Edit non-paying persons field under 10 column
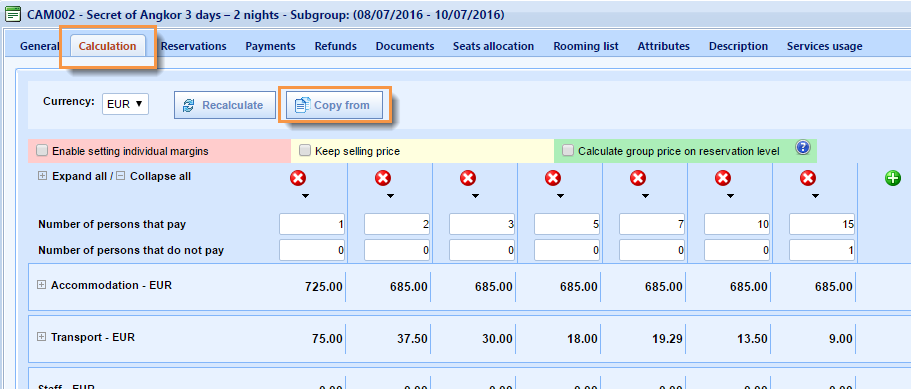 (737, 250)
